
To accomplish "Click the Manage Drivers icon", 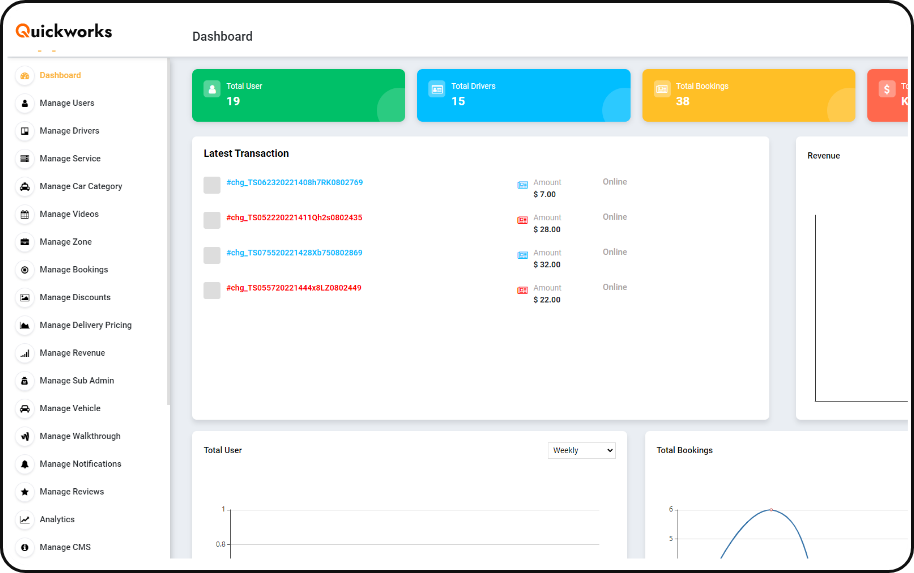I will [24, 131].
